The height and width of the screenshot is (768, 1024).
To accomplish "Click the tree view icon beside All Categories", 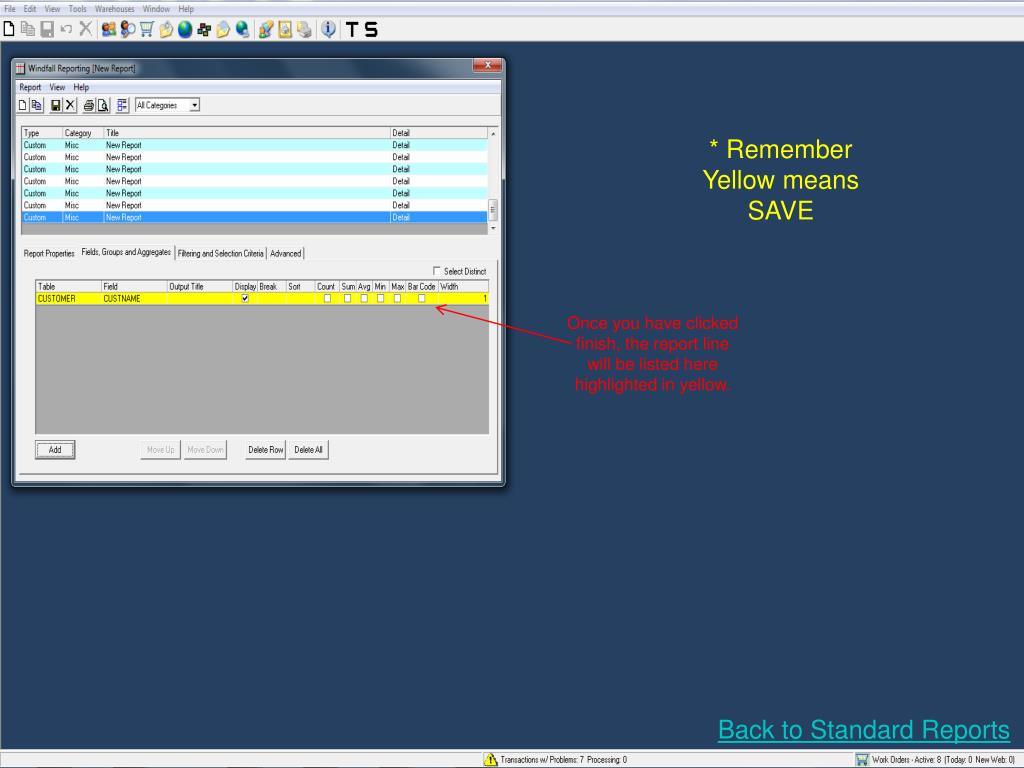I will click(122, 105).
